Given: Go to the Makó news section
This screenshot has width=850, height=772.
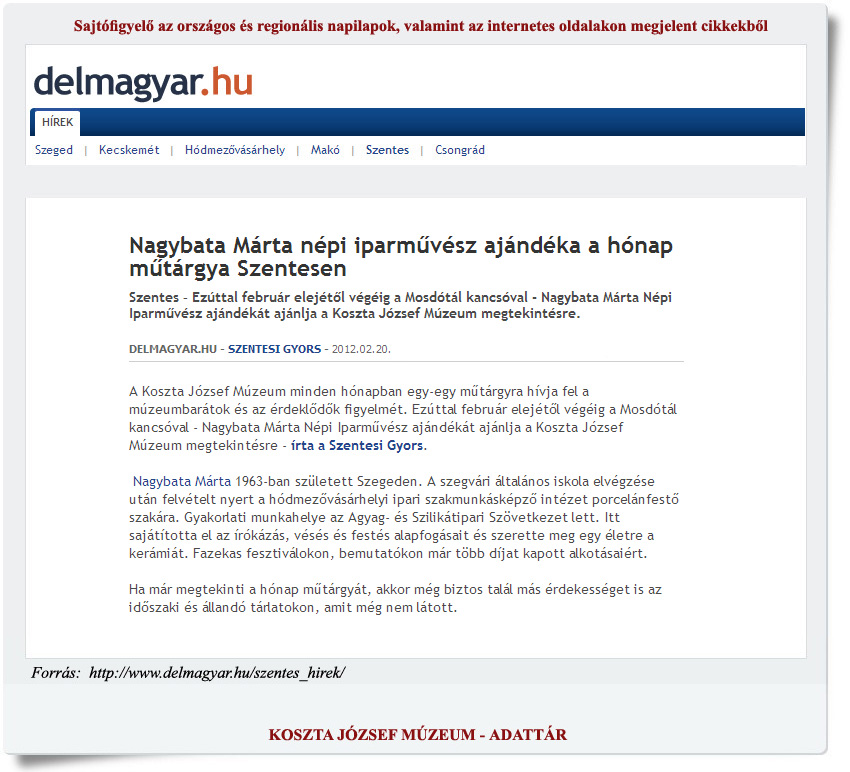Looking at the screenshot, I should (x=325, y=150).
